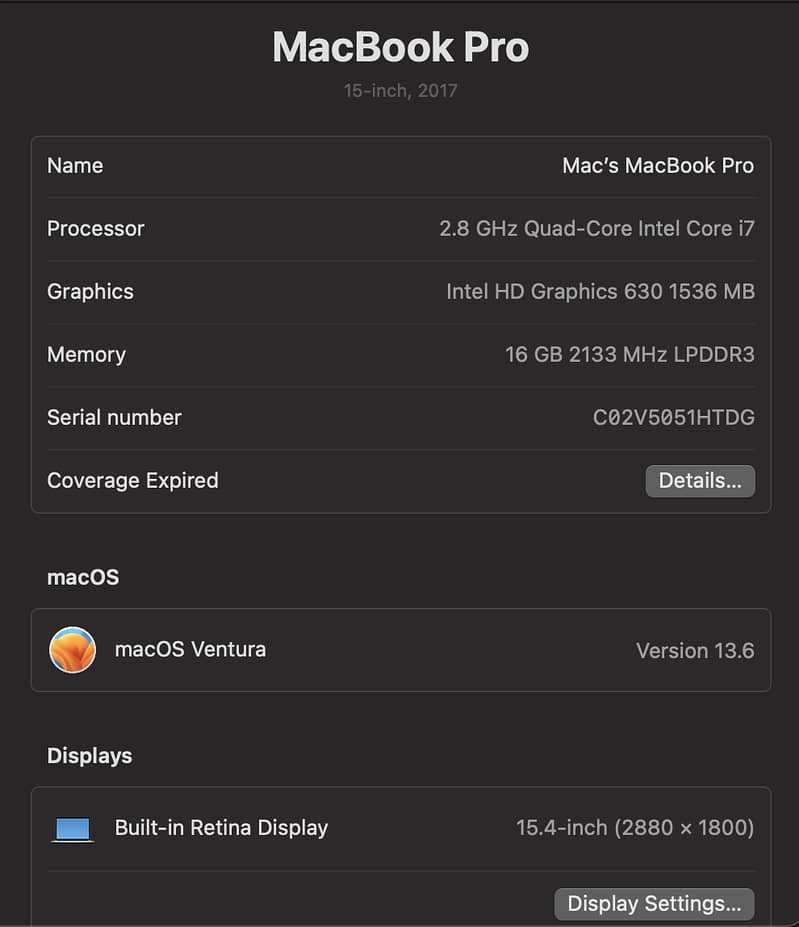Click the MacBook Pro title heading
Screen dimensions: 799x927
(x=400, y=47)
